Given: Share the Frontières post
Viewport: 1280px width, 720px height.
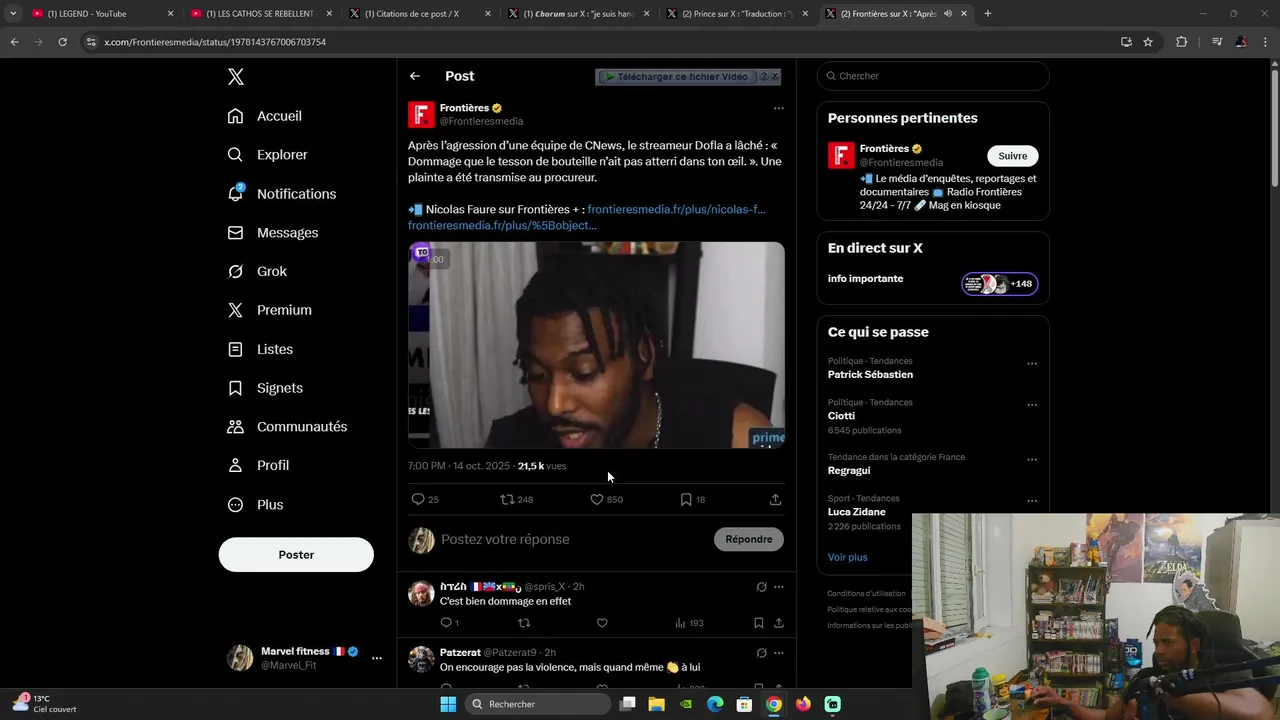Looking at the screenshot, I should coord(775,499).
